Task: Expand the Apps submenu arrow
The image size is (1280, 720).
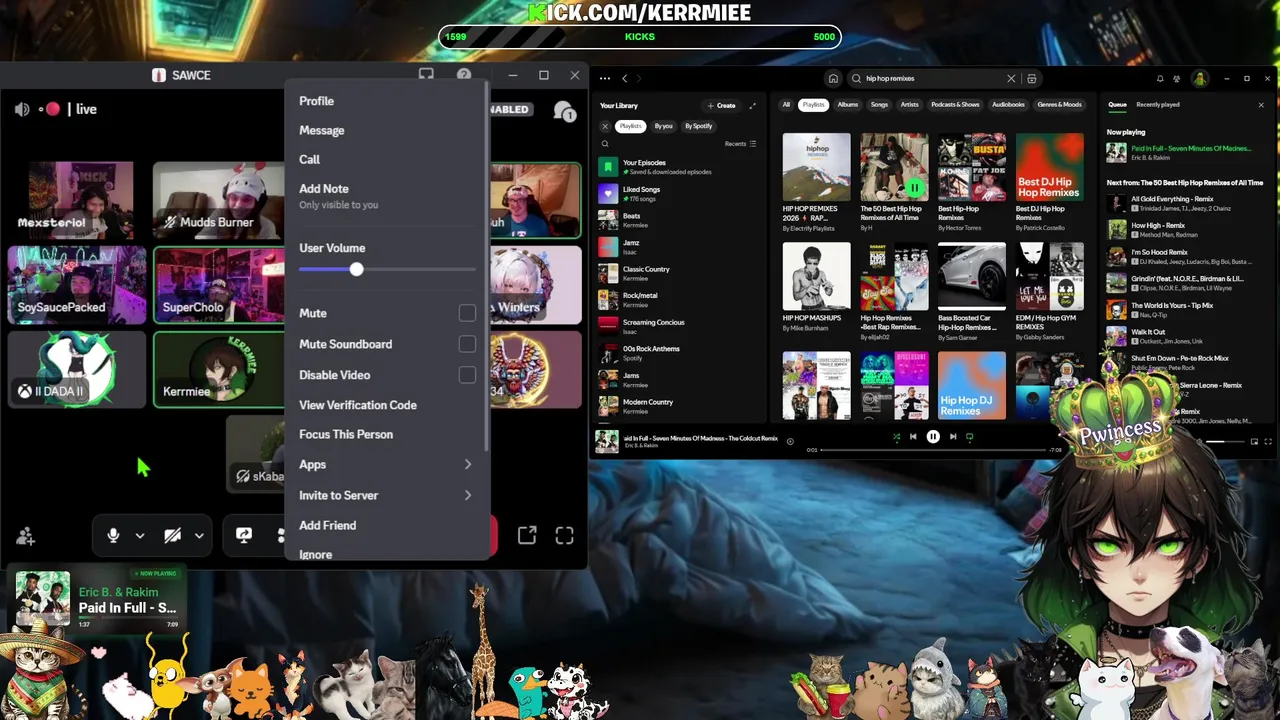Action: pyautogui.click(x=467, y=464)
